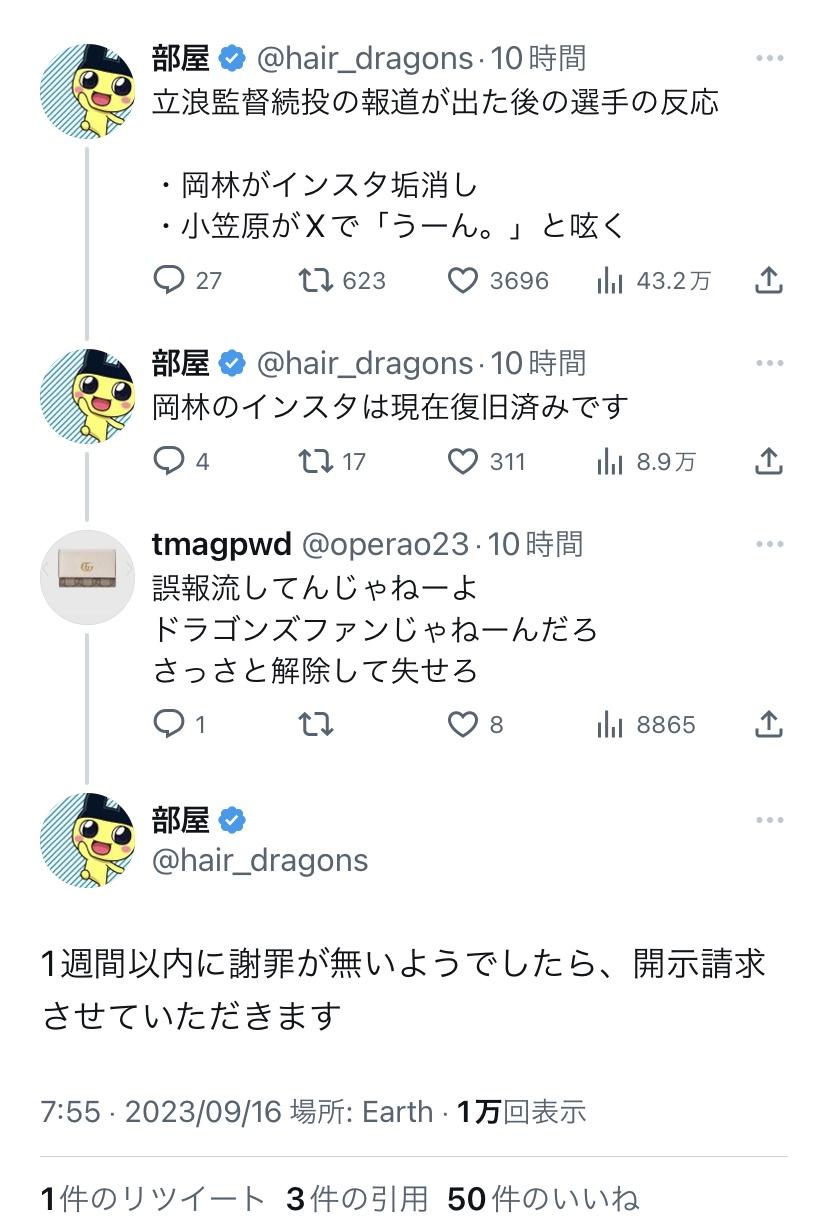Open replies on the 立浪監督続投 tweet
This screenshot has width=828, height=1228.
click(x=169, y=280)
